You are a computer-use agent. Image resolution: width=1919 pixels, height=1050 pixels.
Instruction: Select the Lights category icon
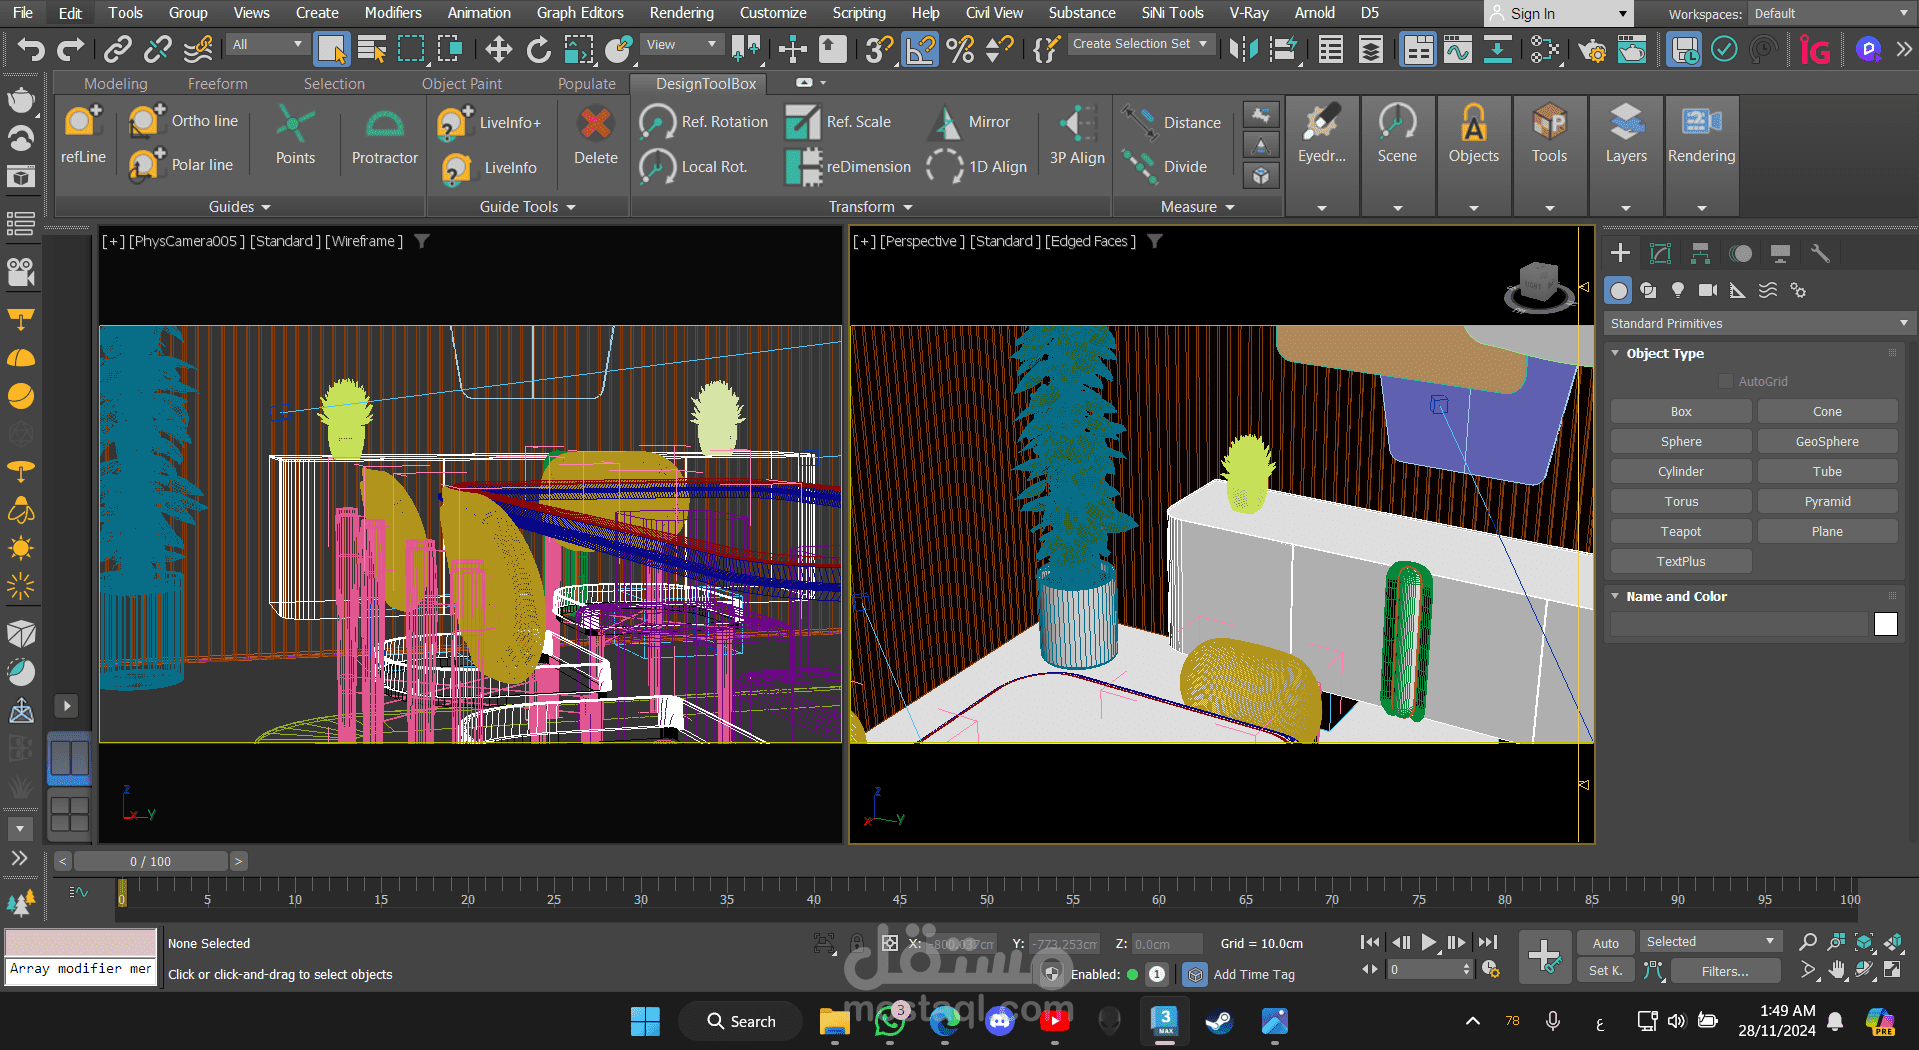tap(1678, 290)
